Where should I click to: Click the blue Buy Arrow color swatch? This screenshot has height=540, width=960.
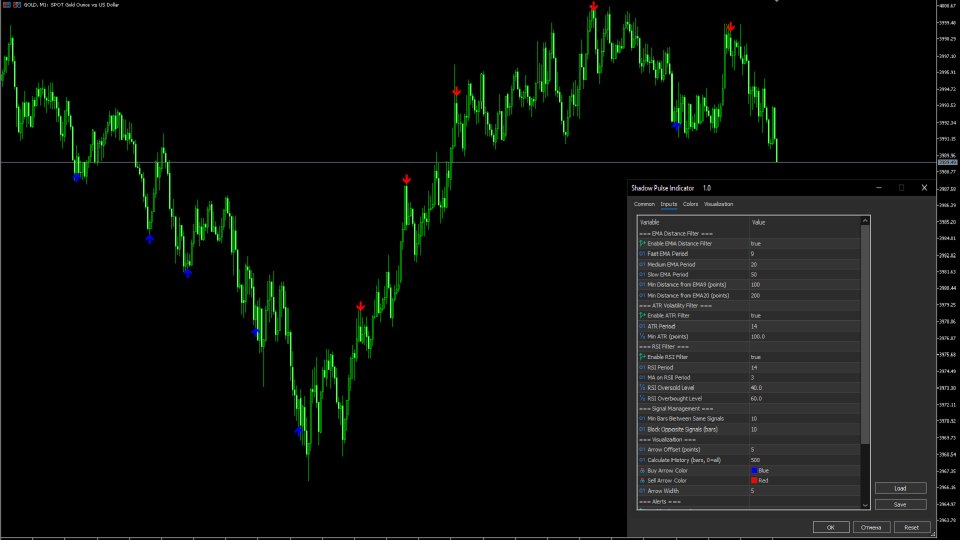pos(754,470)
